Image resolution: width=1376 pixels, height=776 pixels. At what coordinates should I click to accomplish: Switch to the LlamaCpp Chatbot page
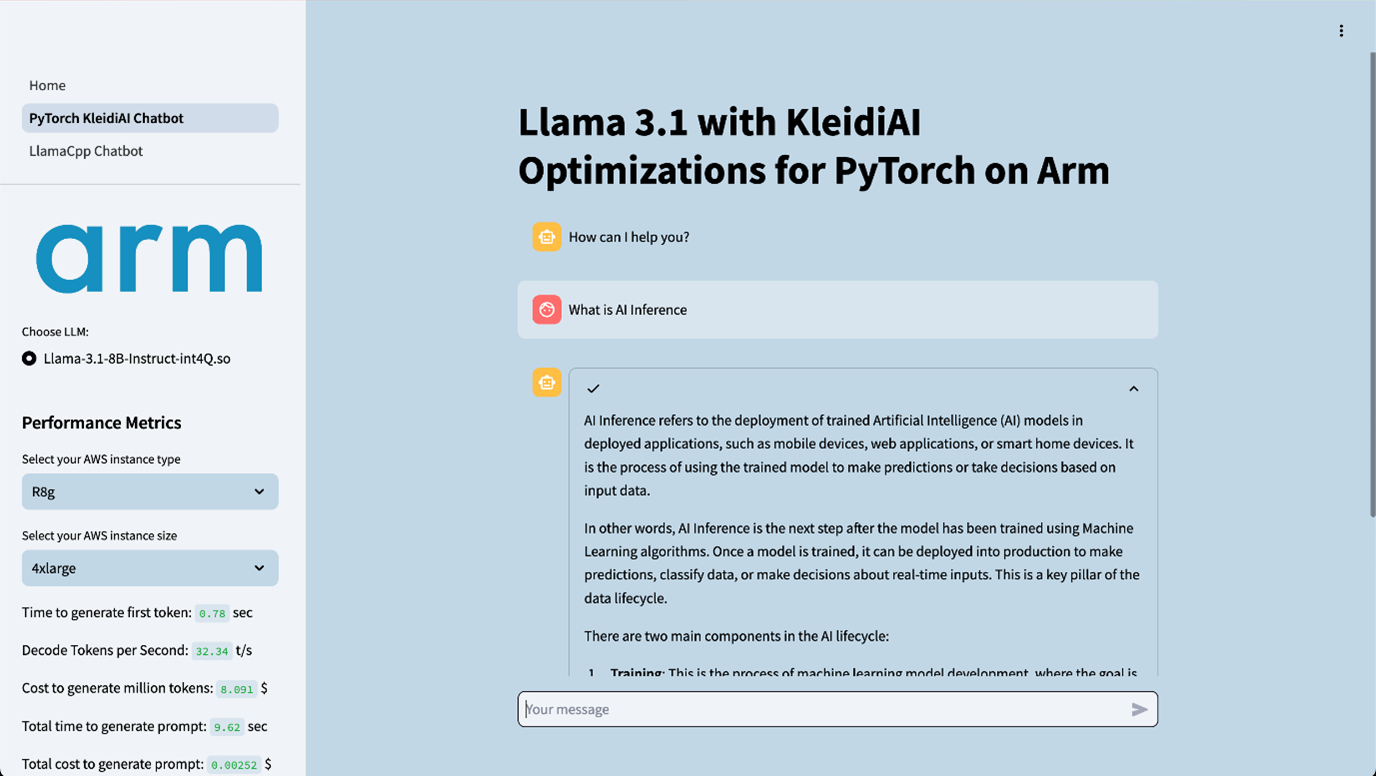pyautogui.click(x=86, y=151)
